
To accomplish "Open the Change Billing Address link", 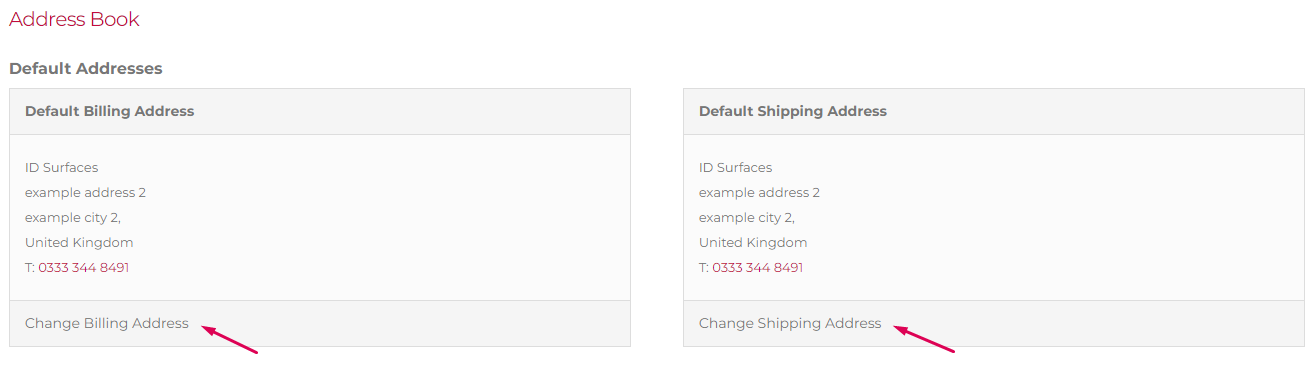I will 107,323.
